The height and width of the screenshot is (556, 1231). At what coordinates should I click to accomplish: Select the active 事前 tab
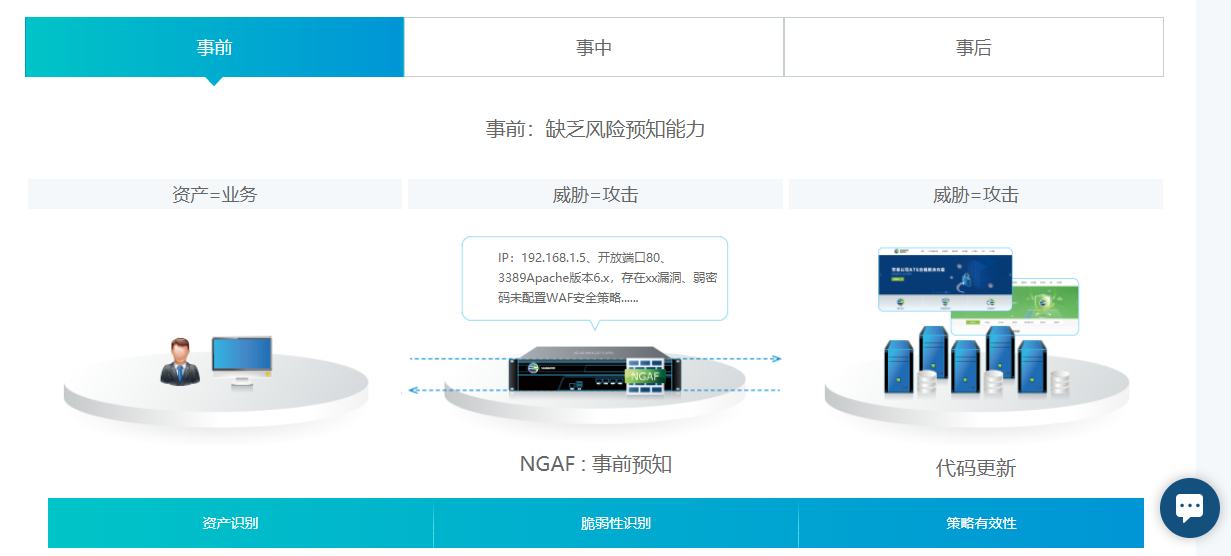[x=214, y=47]
